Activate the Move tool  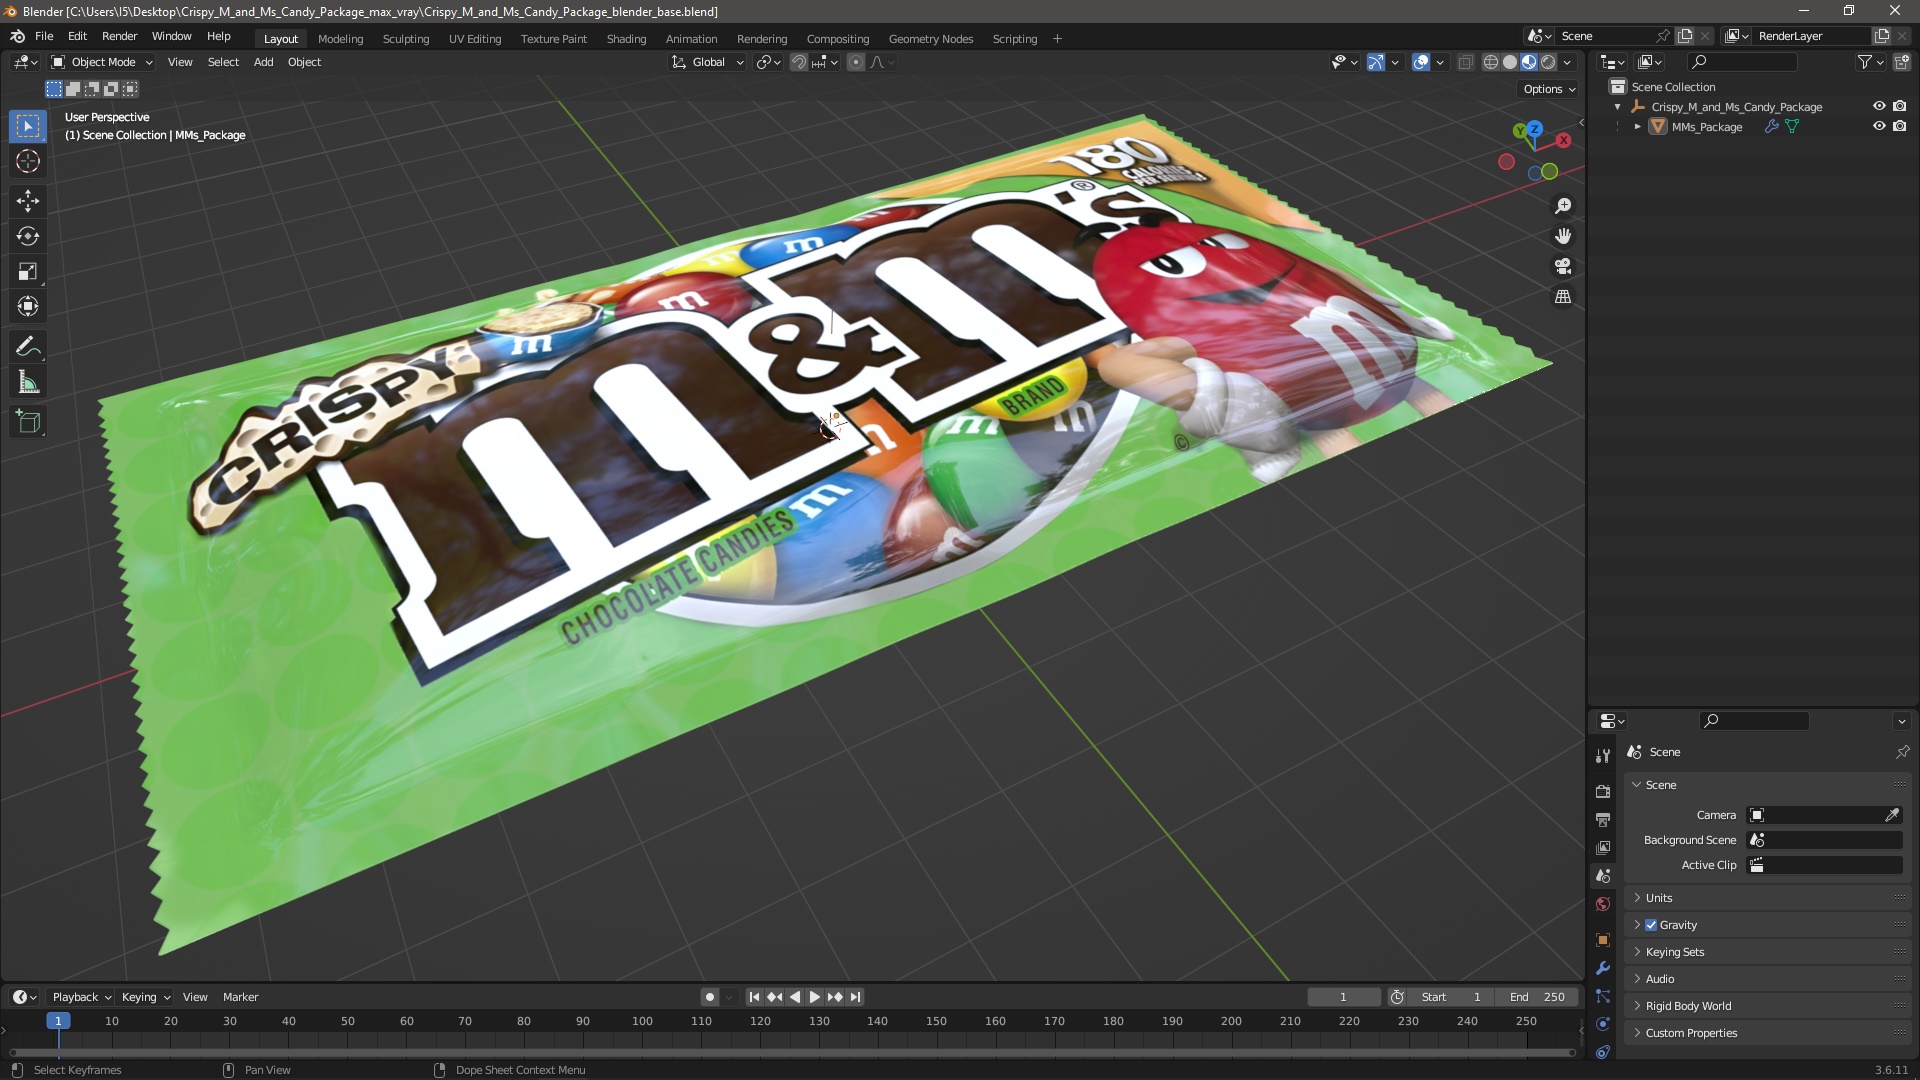[28, 201]
